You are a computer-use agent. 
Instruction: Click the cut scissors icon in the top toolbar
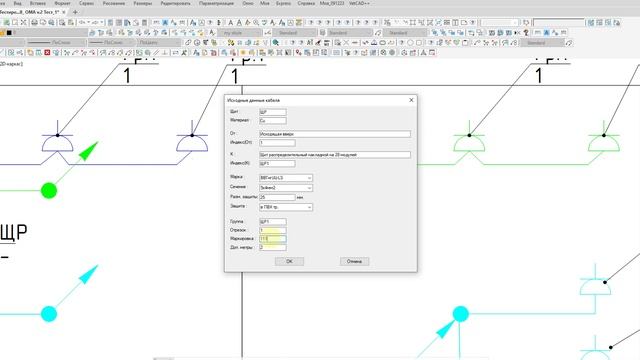[x=23, y=22]
